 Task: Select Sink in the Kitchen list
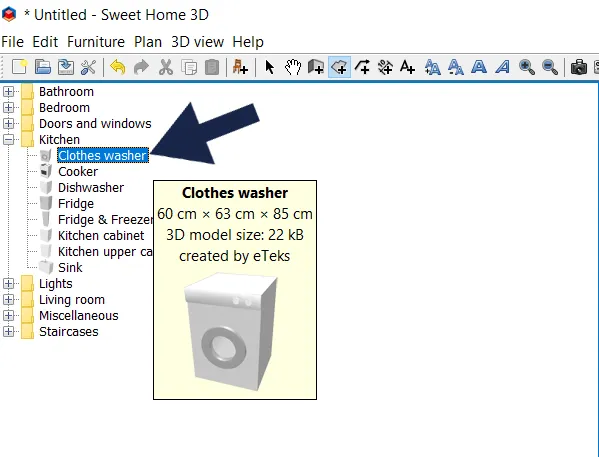click(x=70, y=268)
